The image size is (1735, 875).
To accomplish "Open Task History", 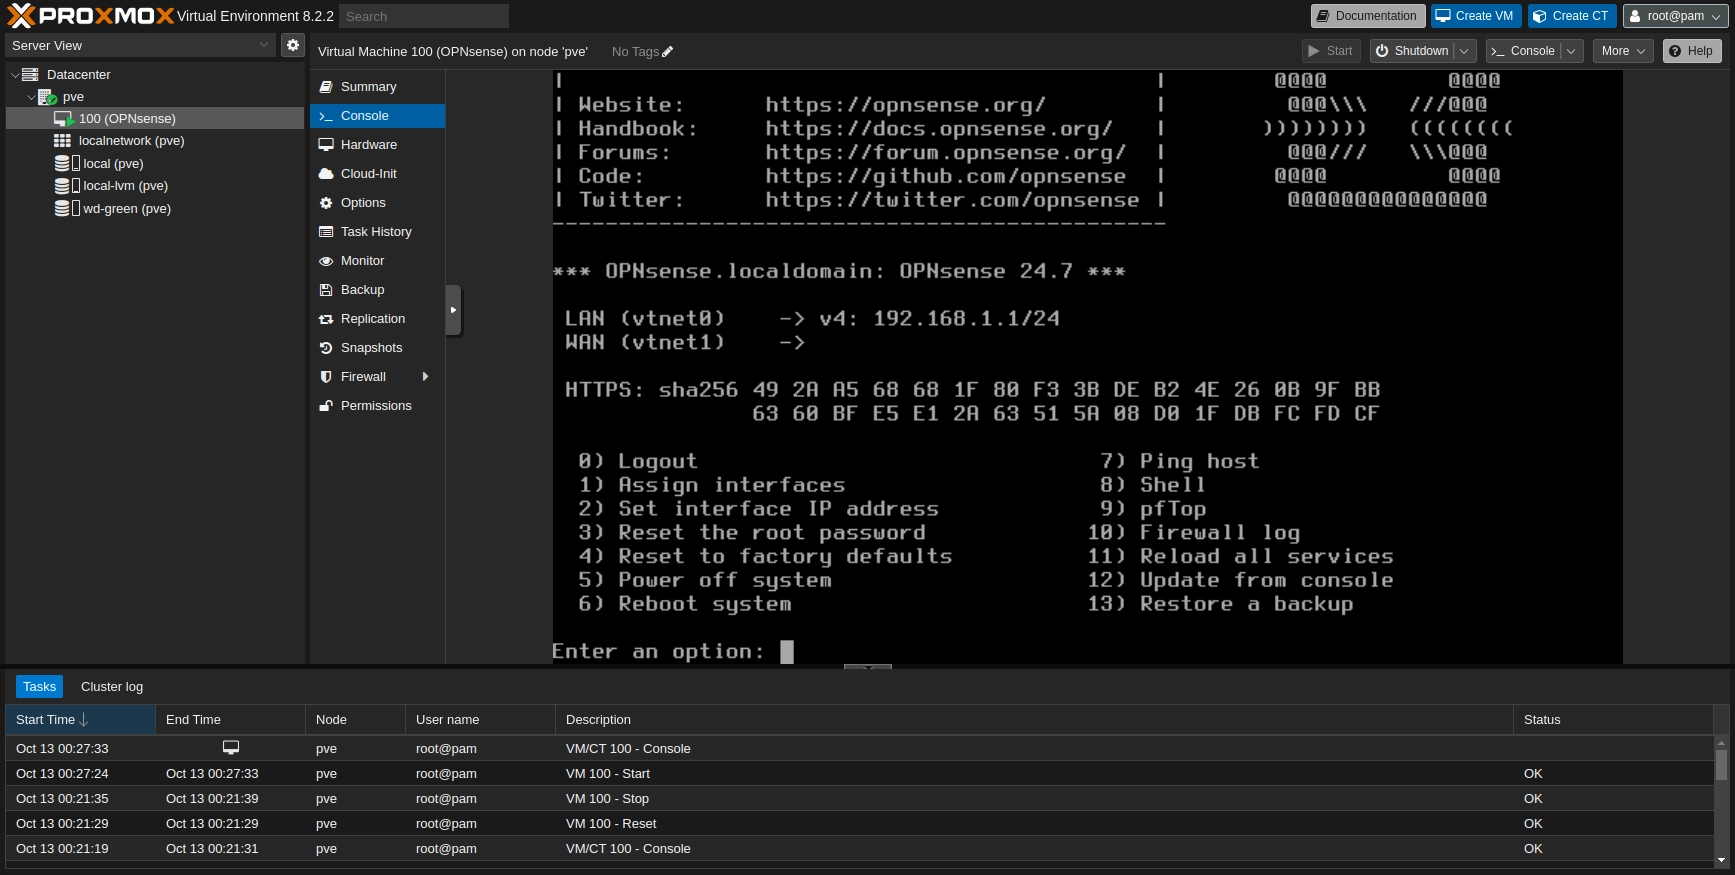I will point(377,232).
